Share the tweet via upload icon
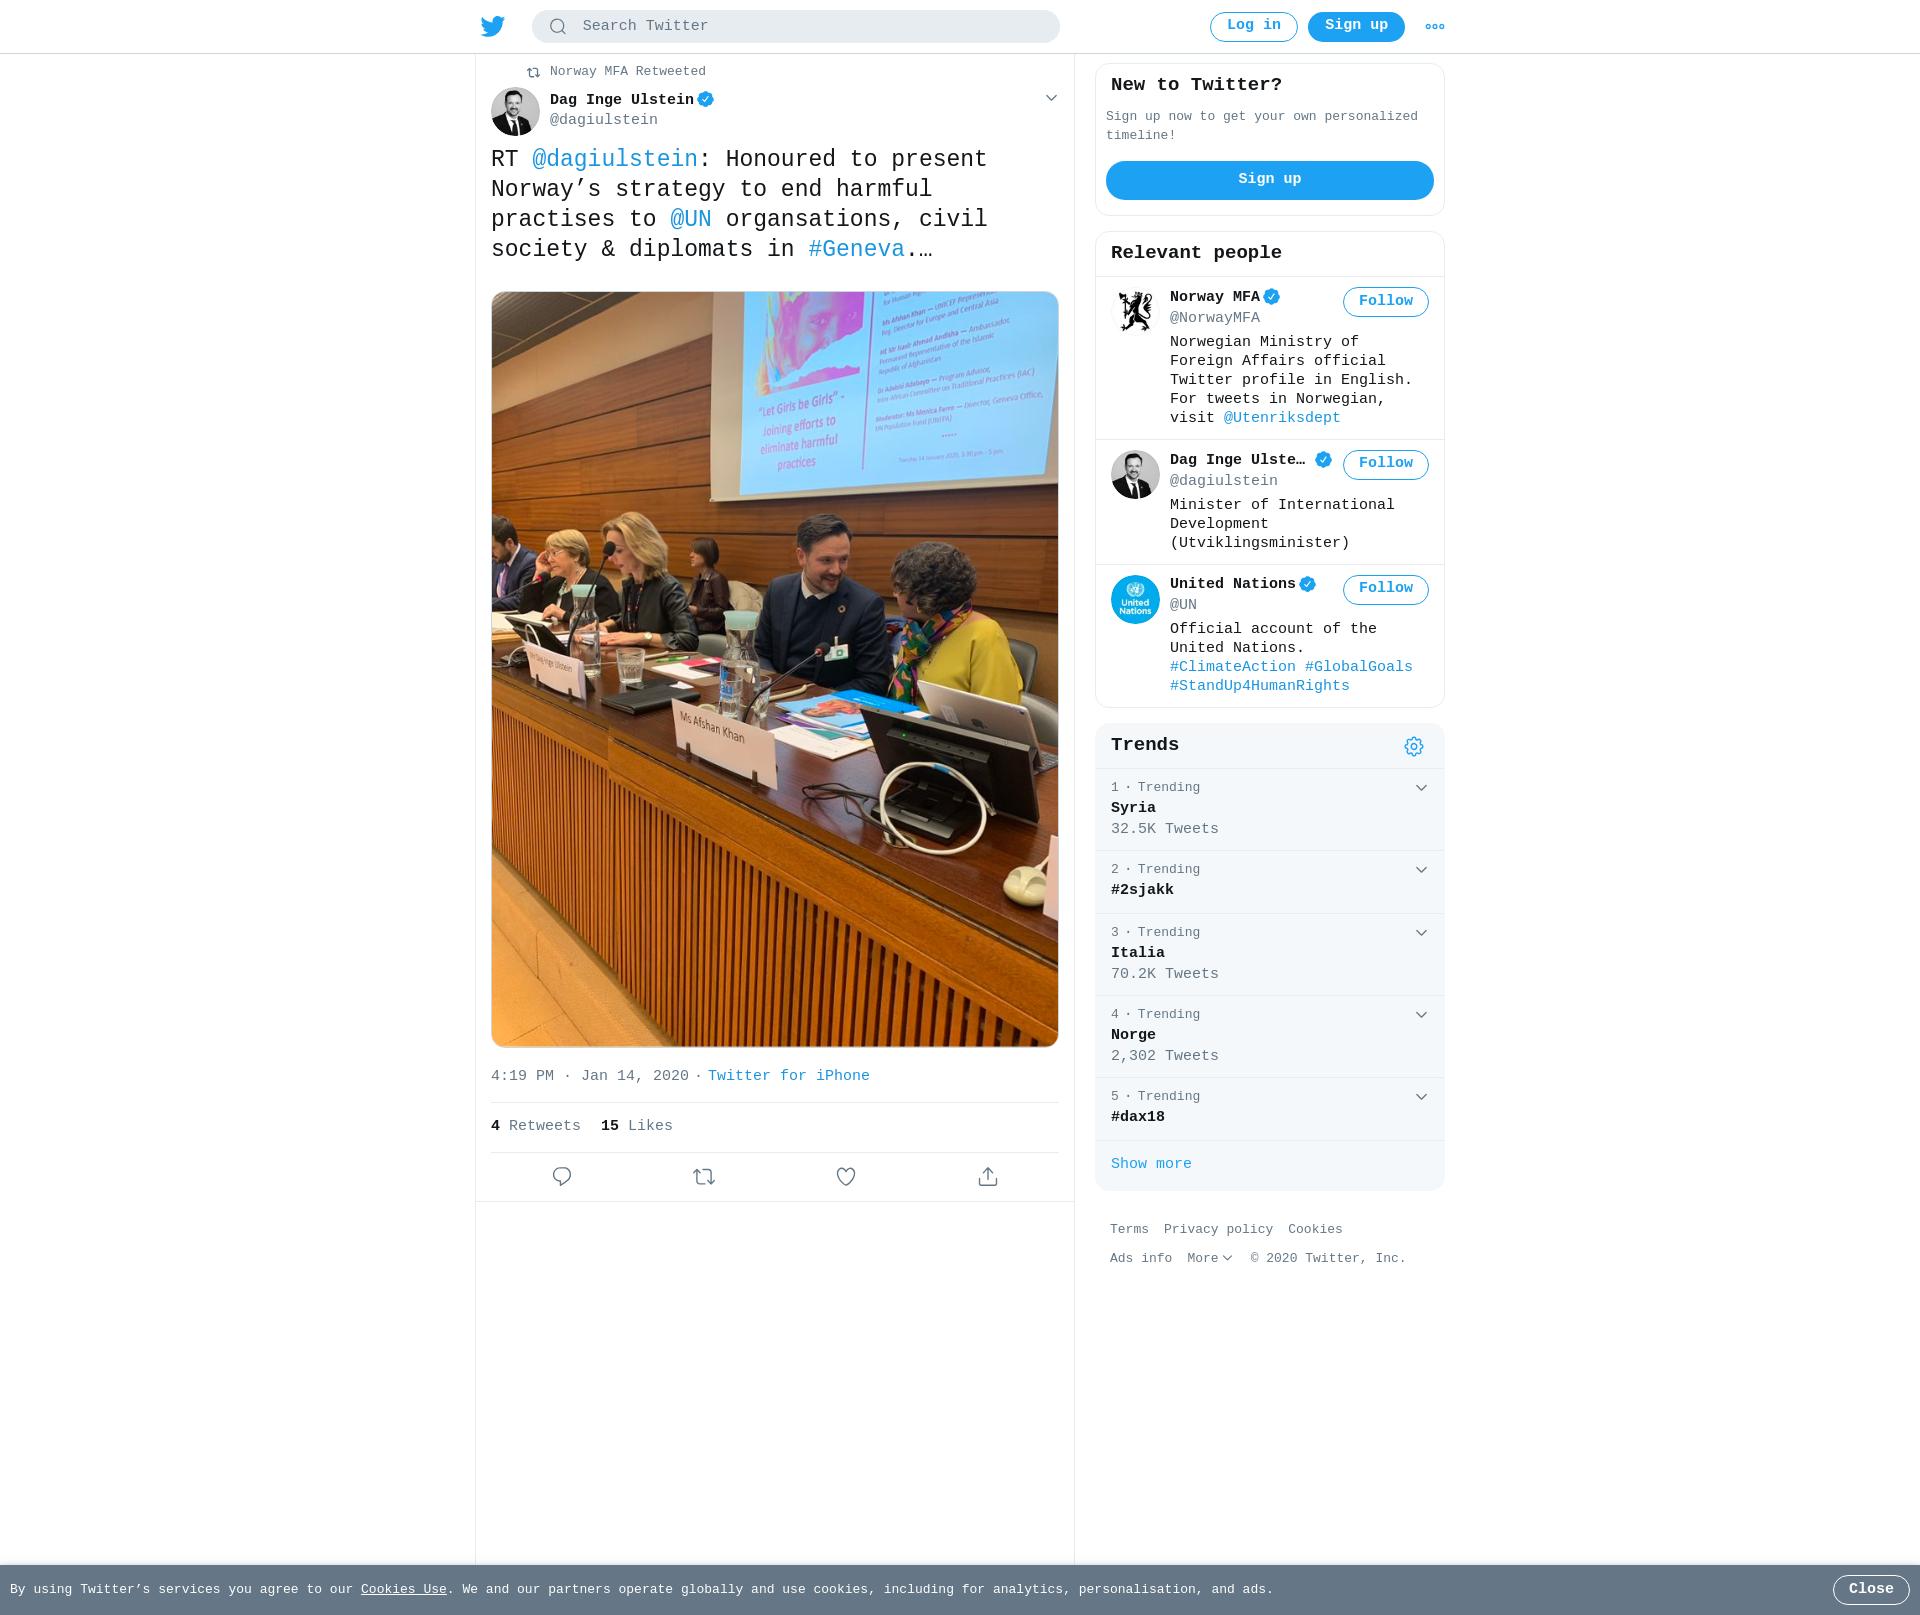Viewport: 1920px width, 1615px height. [x=988, y=1177]
